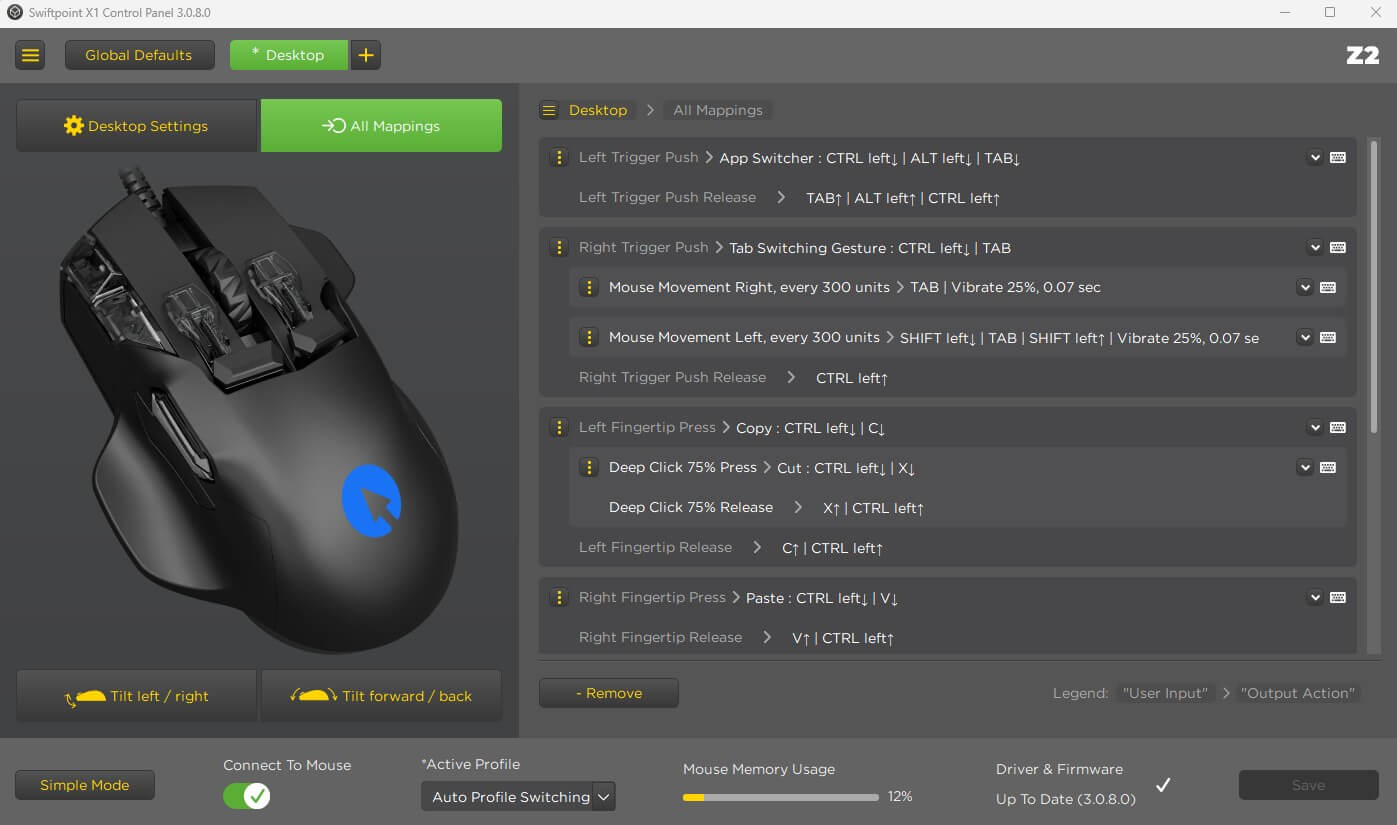This screenshot has height=825, width=1397.
Task: Open options dots for Left Fingertip Press mapping
Action: 559,428
